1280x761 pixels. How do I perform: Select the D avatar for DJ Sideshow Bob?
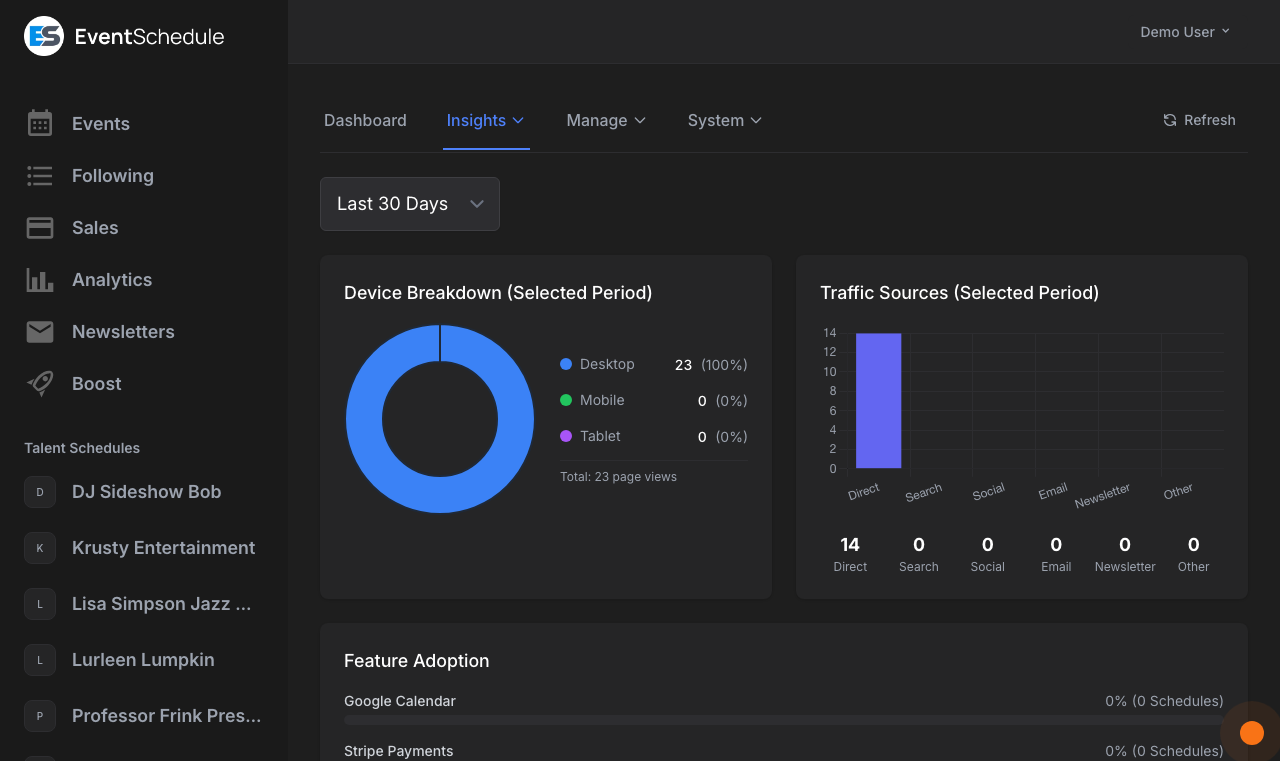(40, 492)
